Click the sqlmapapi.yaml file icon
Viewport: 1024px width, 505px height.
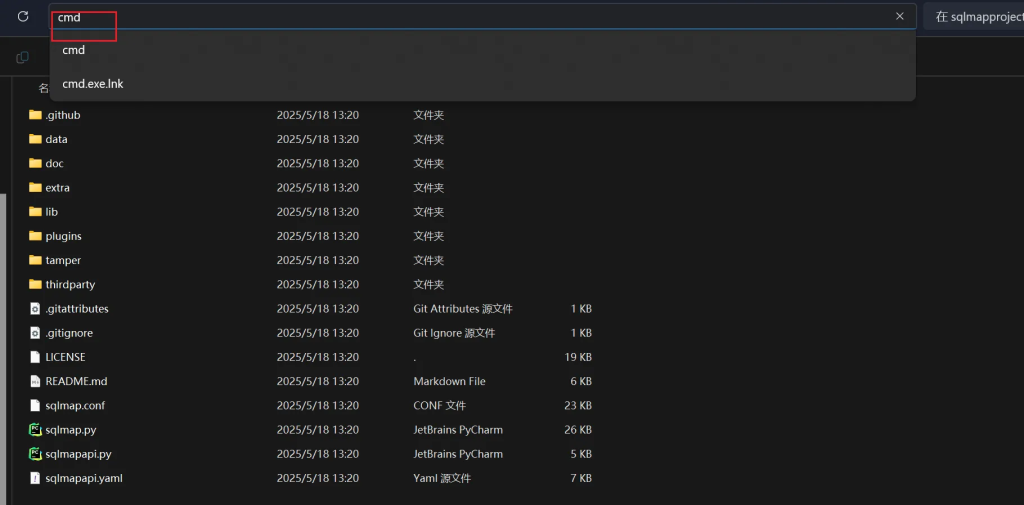tap(35, 478)
